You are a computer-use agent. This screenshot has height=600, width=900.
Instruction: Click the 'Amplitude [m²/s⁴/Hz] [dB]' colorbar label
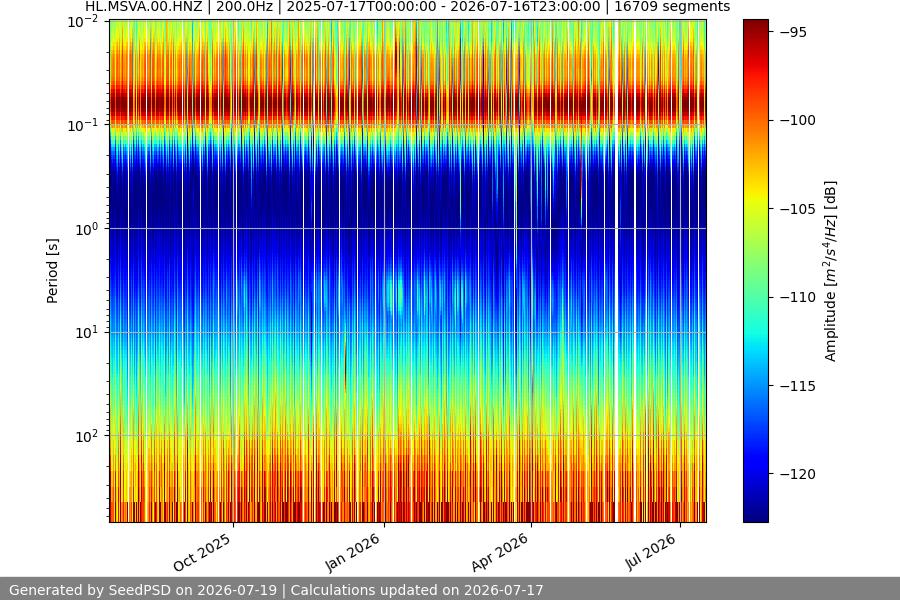pyautogui.click(x=831, y=271)
